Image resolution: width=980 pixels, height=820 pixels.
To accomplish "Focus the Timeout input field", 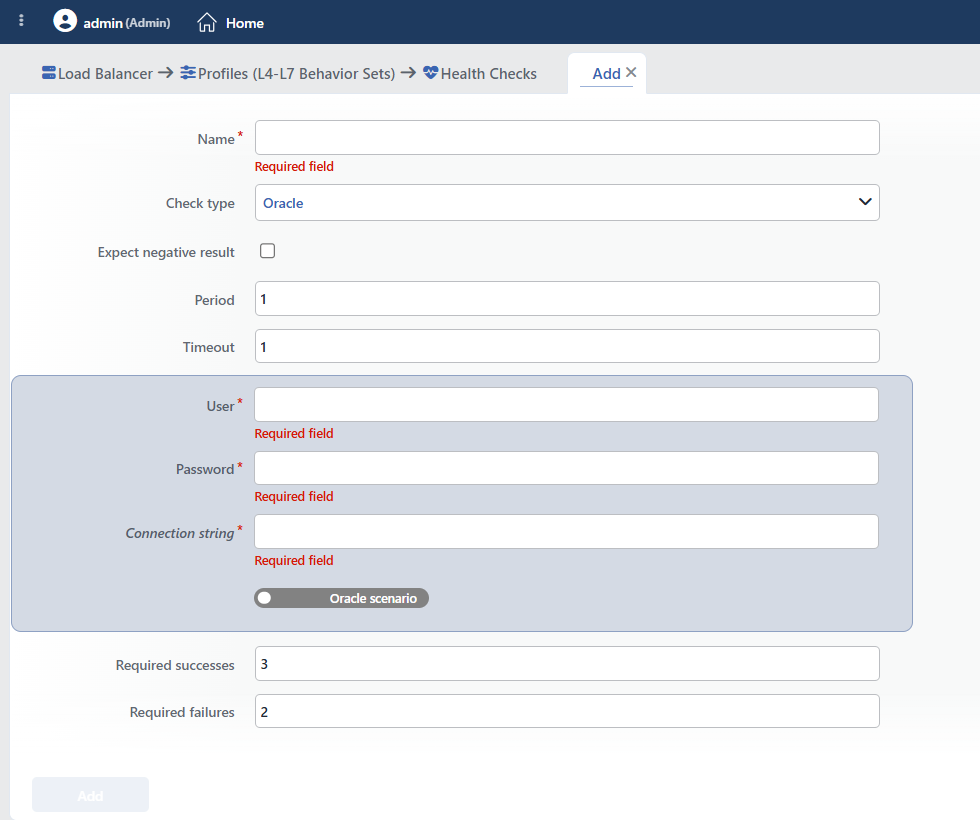I will coord(567,346).
